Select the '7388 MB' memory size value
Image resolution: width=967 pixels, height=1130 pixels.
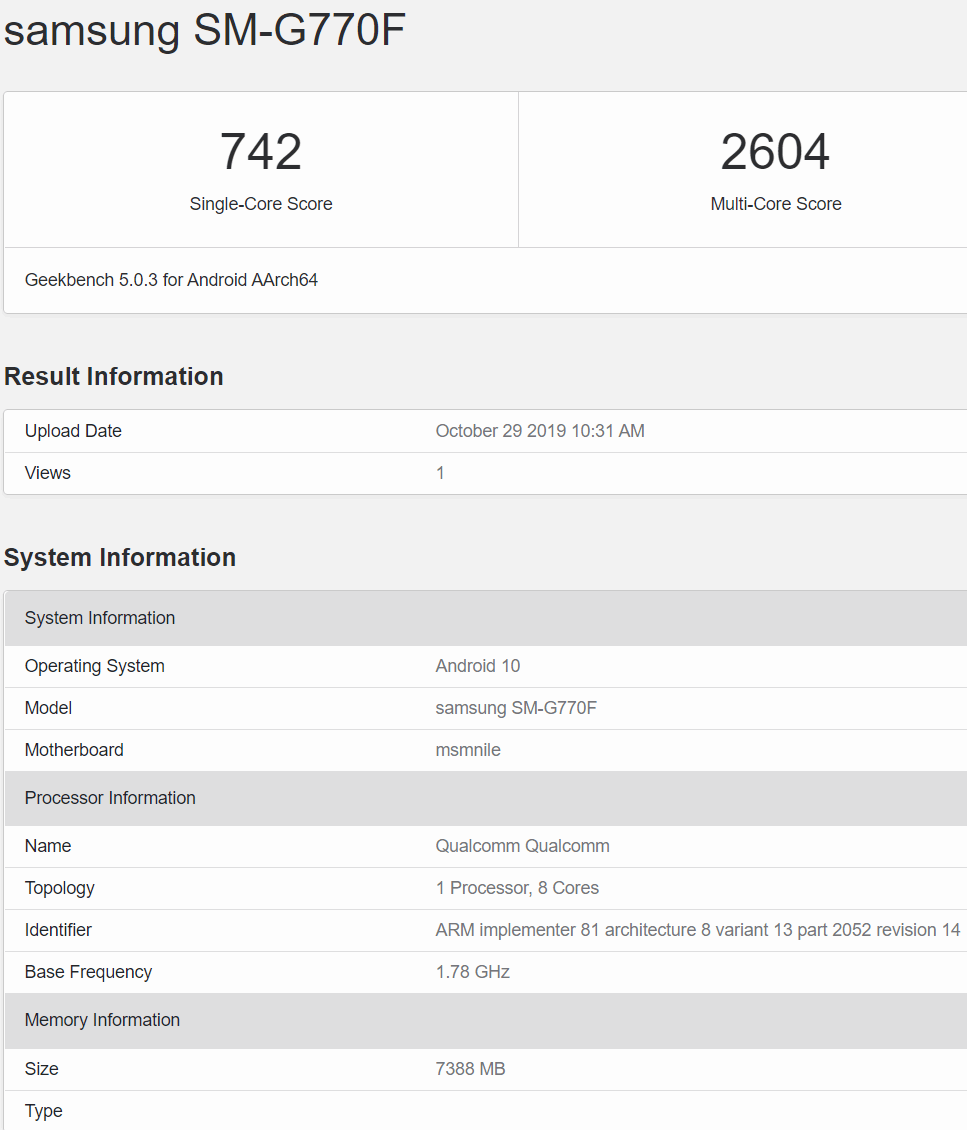pyautogui.click(x=471, y=1069)
